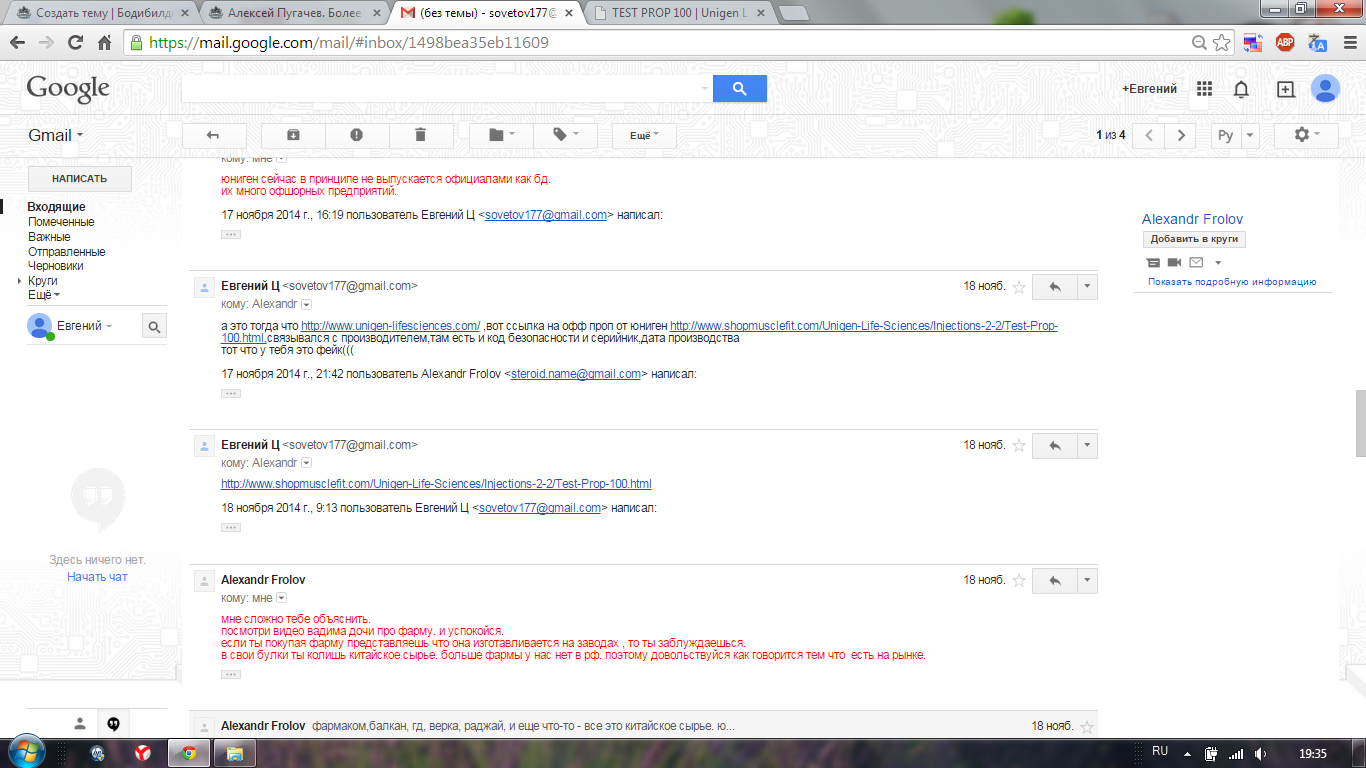1366x768 pixels.
Task: Open the labels tag dropdown
Action: click(565, 135)
